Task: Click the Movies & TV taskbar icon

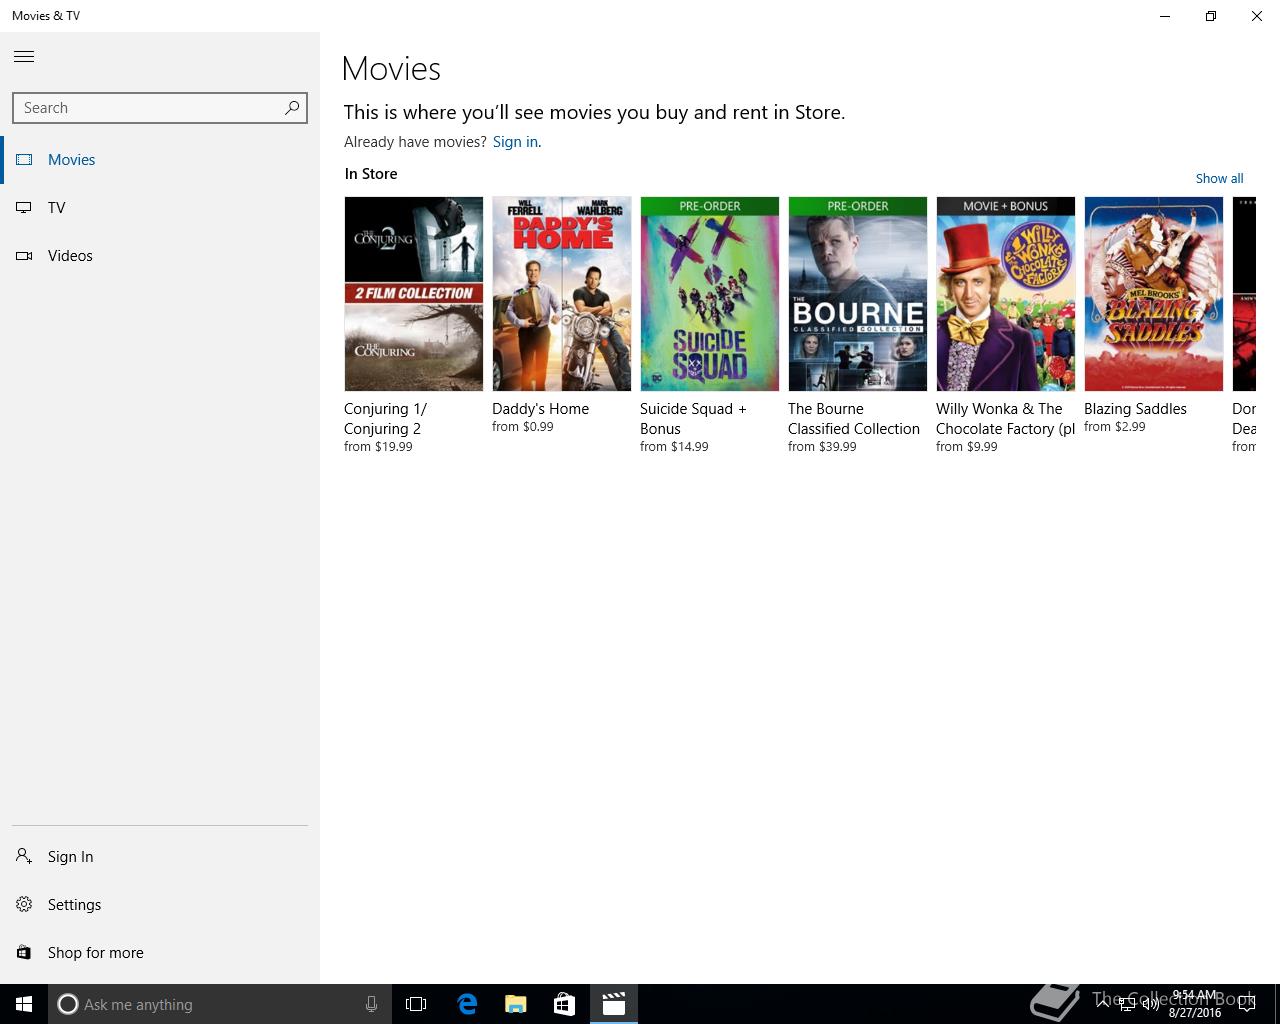Action: [x=614, y=1004]
